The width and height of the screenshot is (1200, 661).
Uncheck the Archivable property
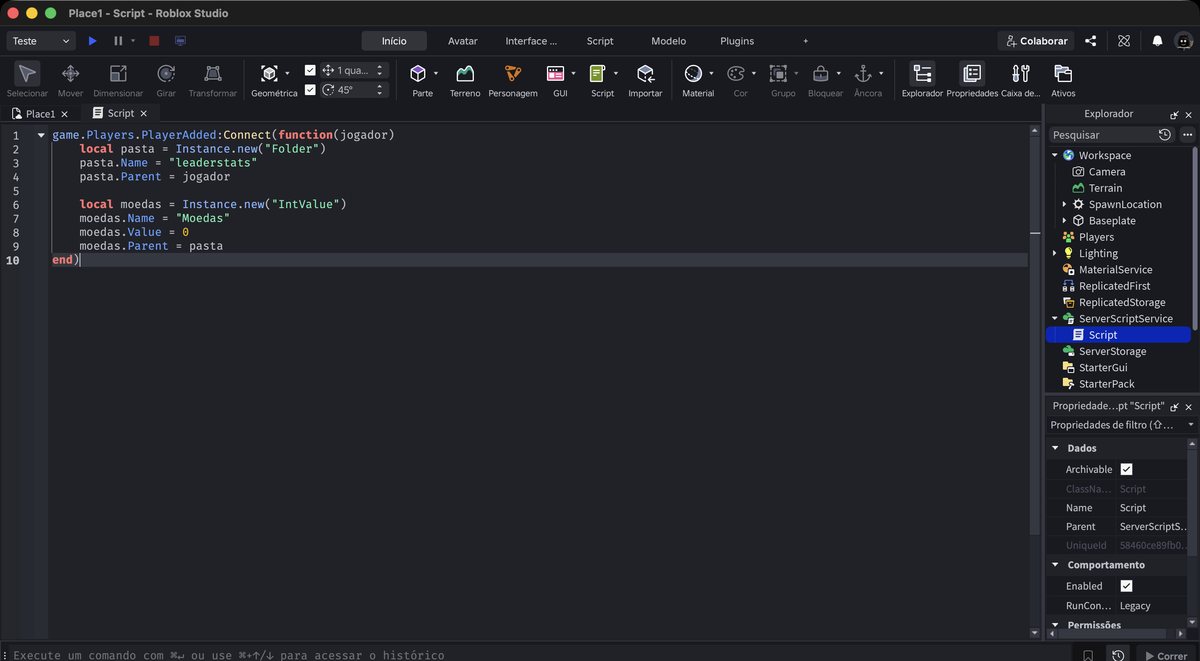(x=1126, y=469)
